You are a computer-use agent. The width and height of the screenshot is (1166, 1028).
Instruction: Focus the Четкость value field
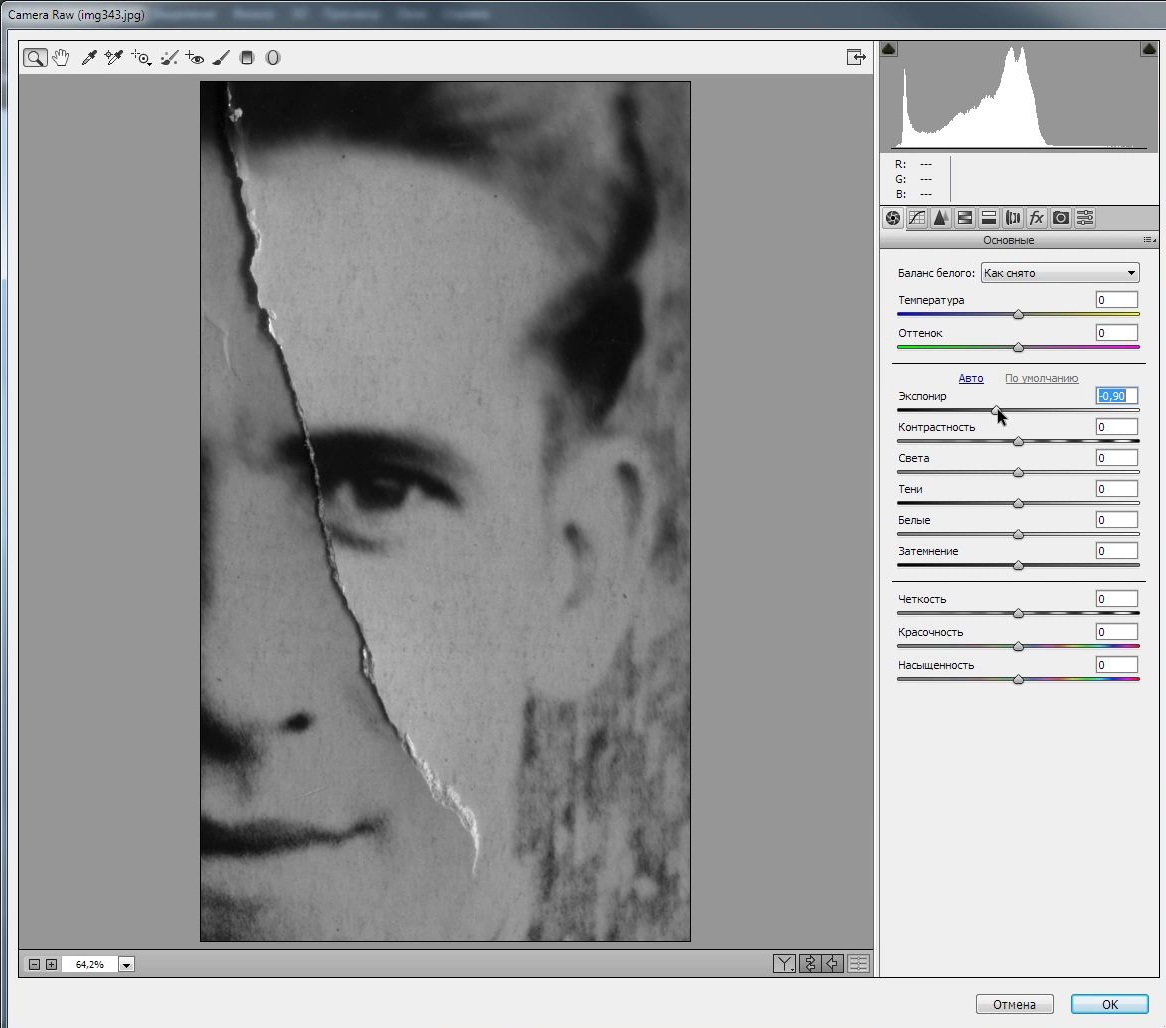(x=1117, y=599)
